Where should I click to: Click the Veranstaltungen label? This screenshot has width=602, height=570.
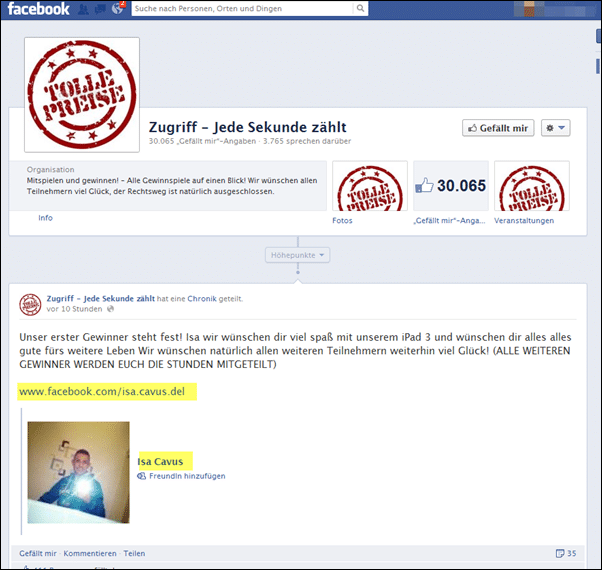[x=524, y=220]
